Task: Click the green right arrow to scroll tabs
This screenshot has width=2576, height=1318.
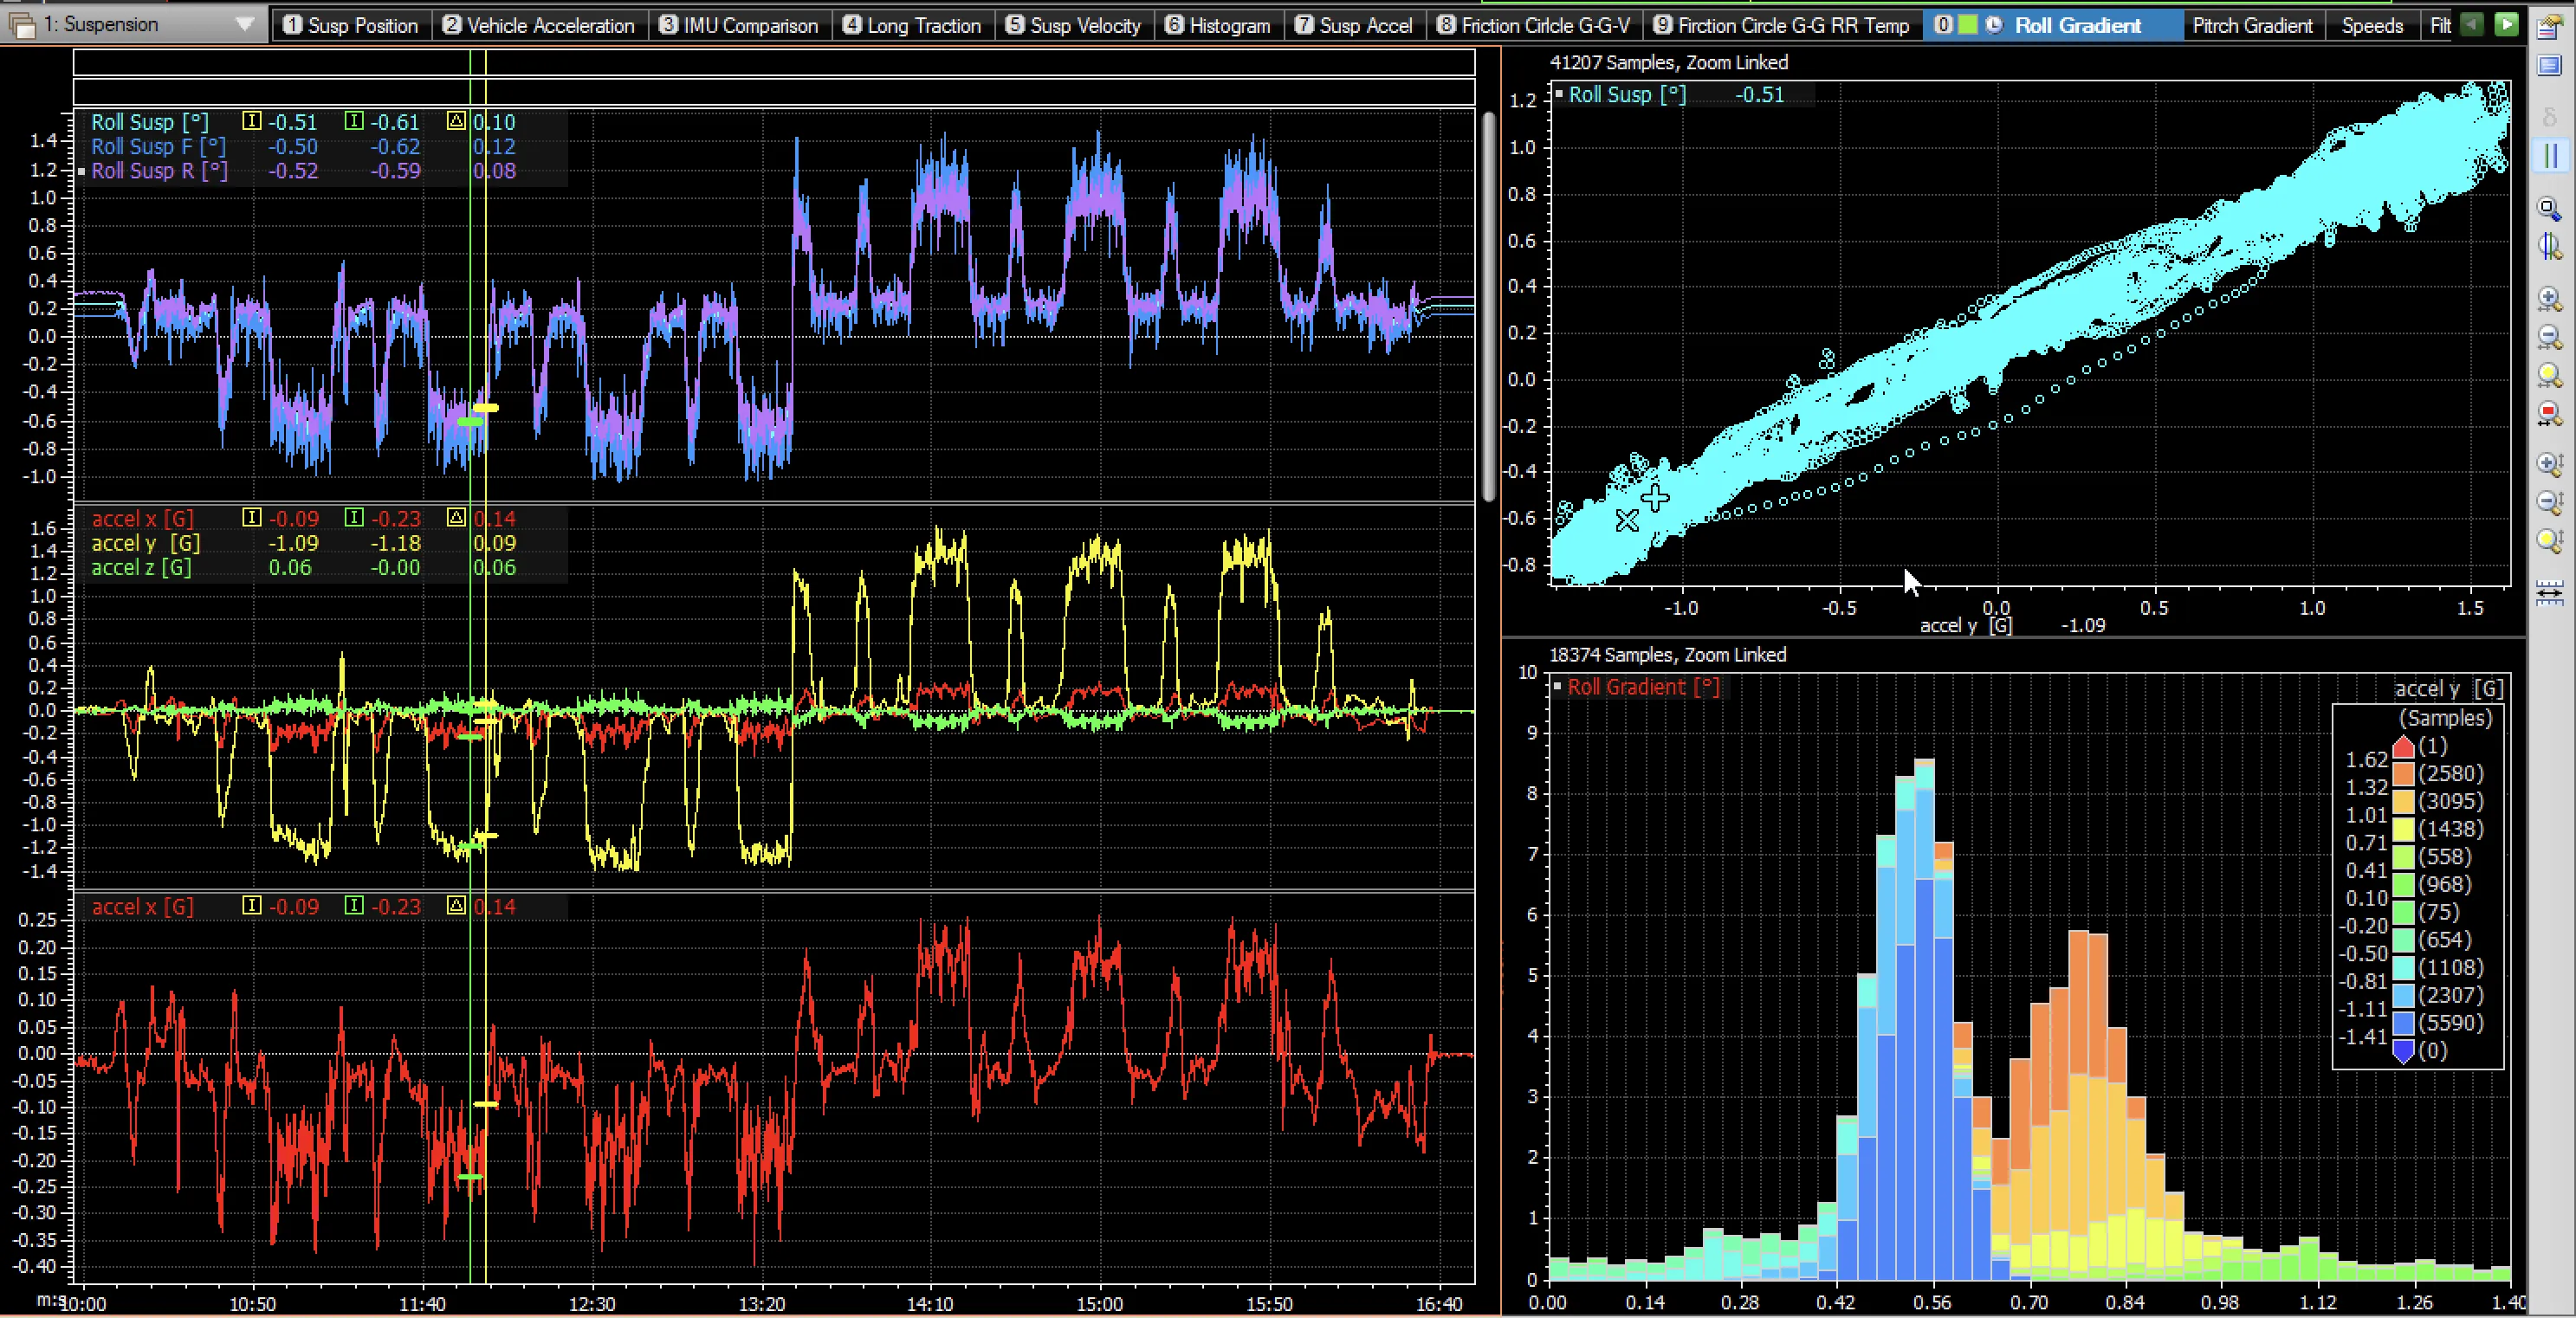Action: click(2505, 24)
